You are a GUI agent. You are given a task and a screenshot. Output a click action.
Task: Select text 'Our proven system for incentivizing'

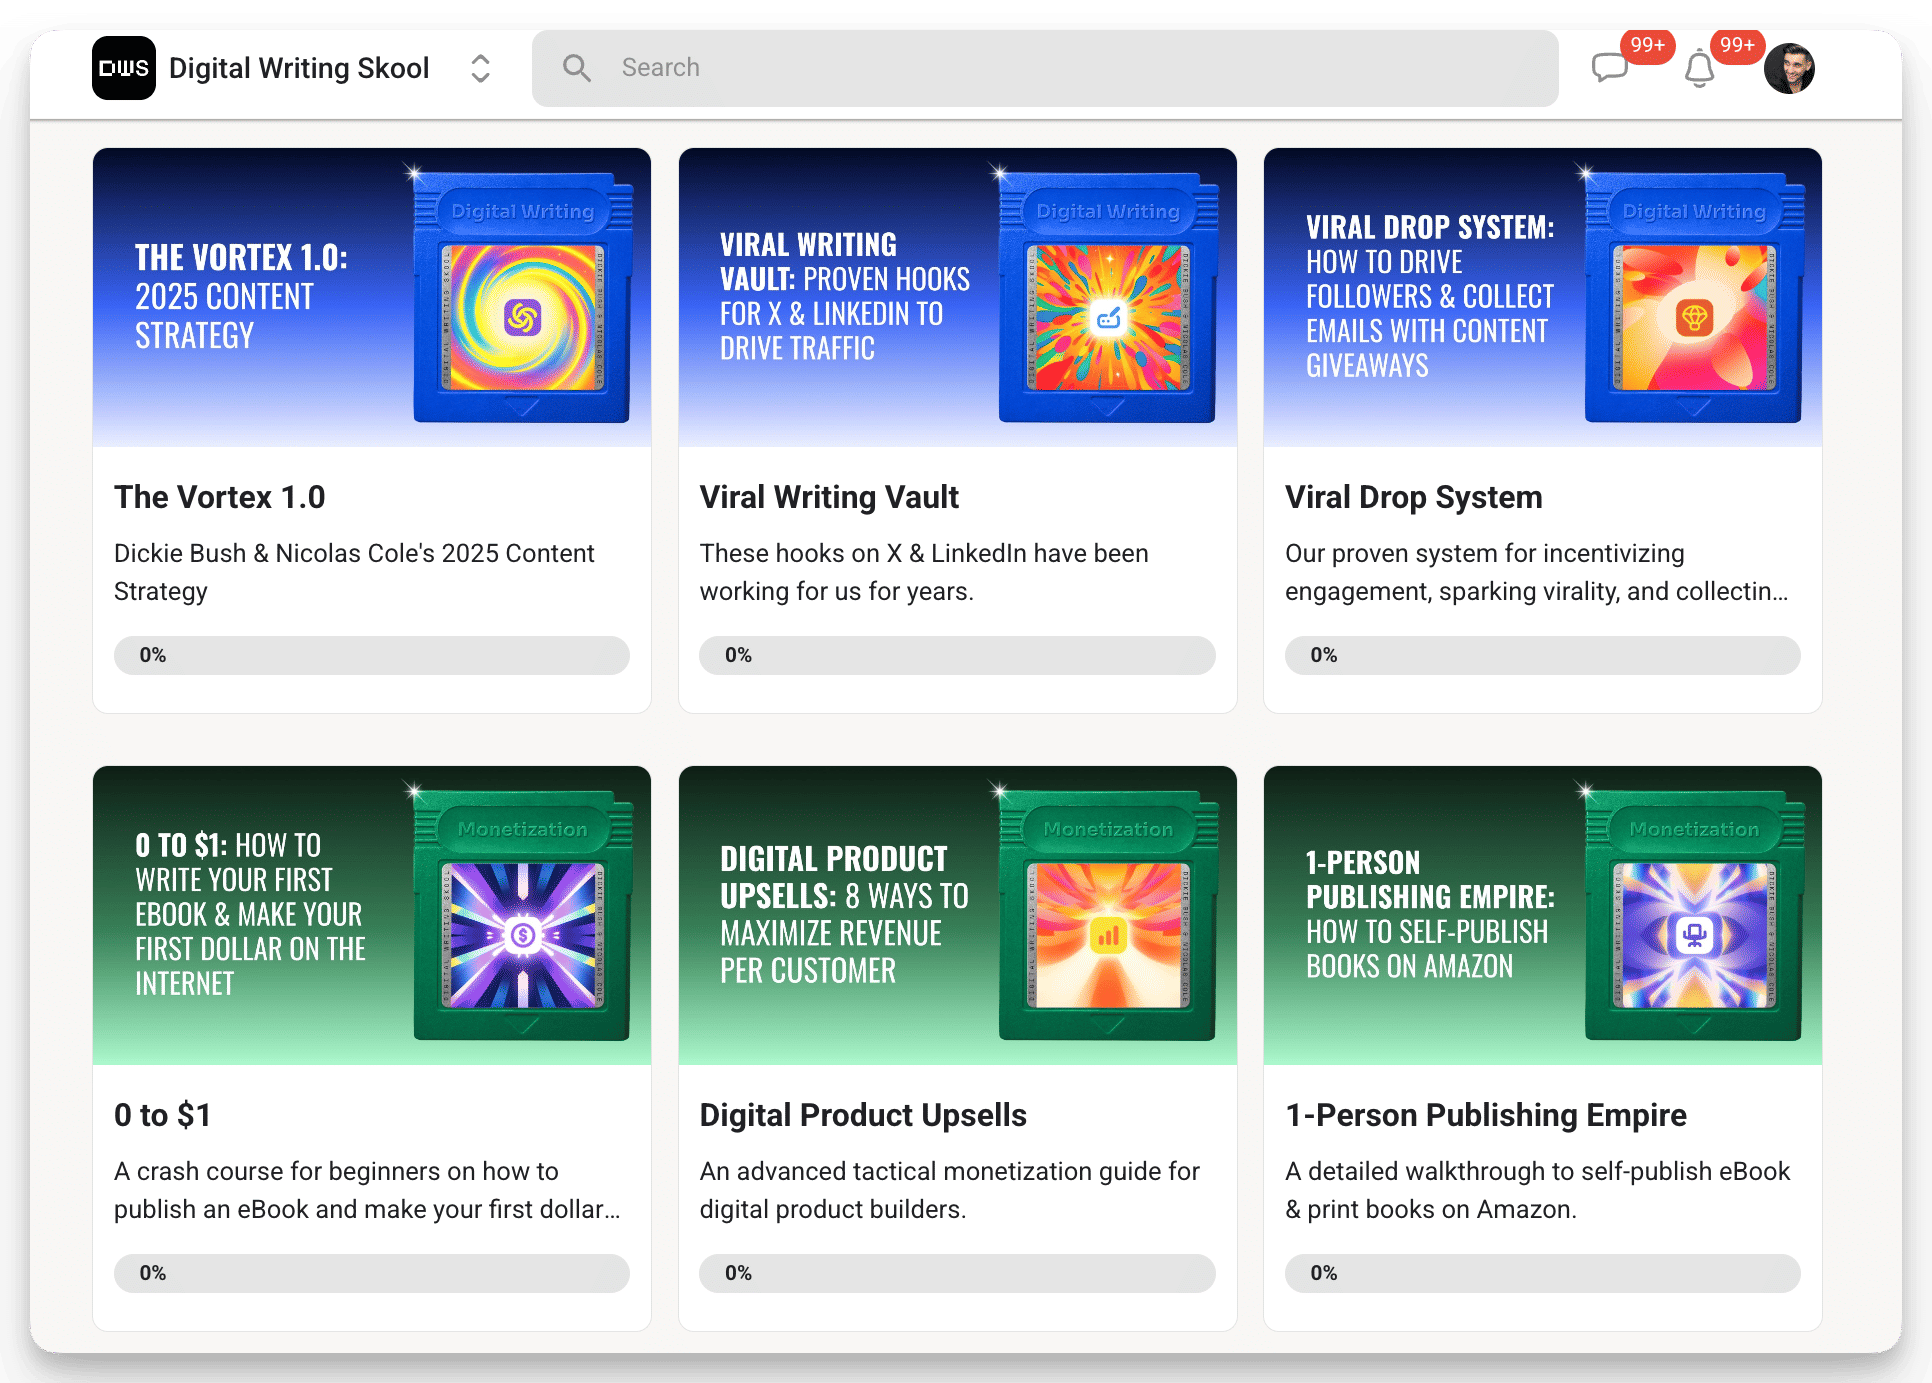tap(1485, 553)
